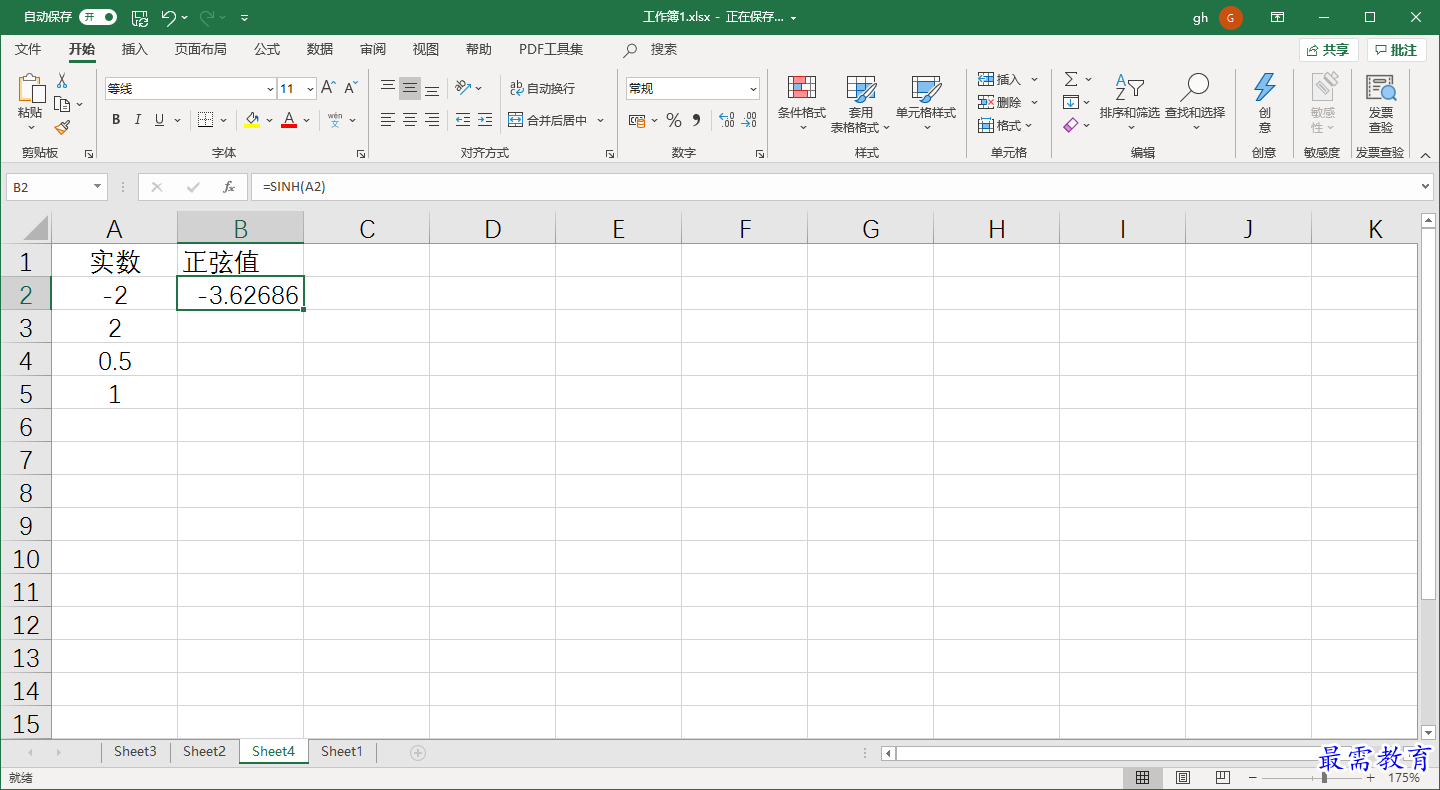Apply Increase Font Size icon
The image size is (1440, 790).
pos(328,88)
